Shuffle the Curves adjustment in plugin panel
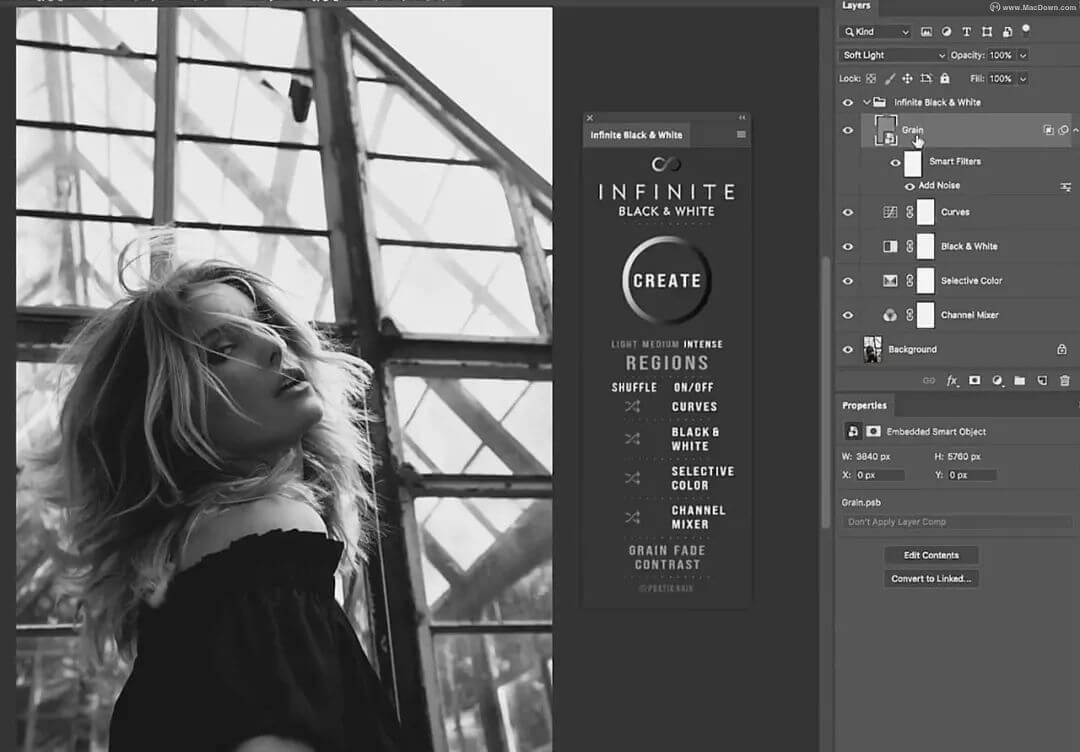The width and height of the screenshot is (1080, 752). pos(632,407)
